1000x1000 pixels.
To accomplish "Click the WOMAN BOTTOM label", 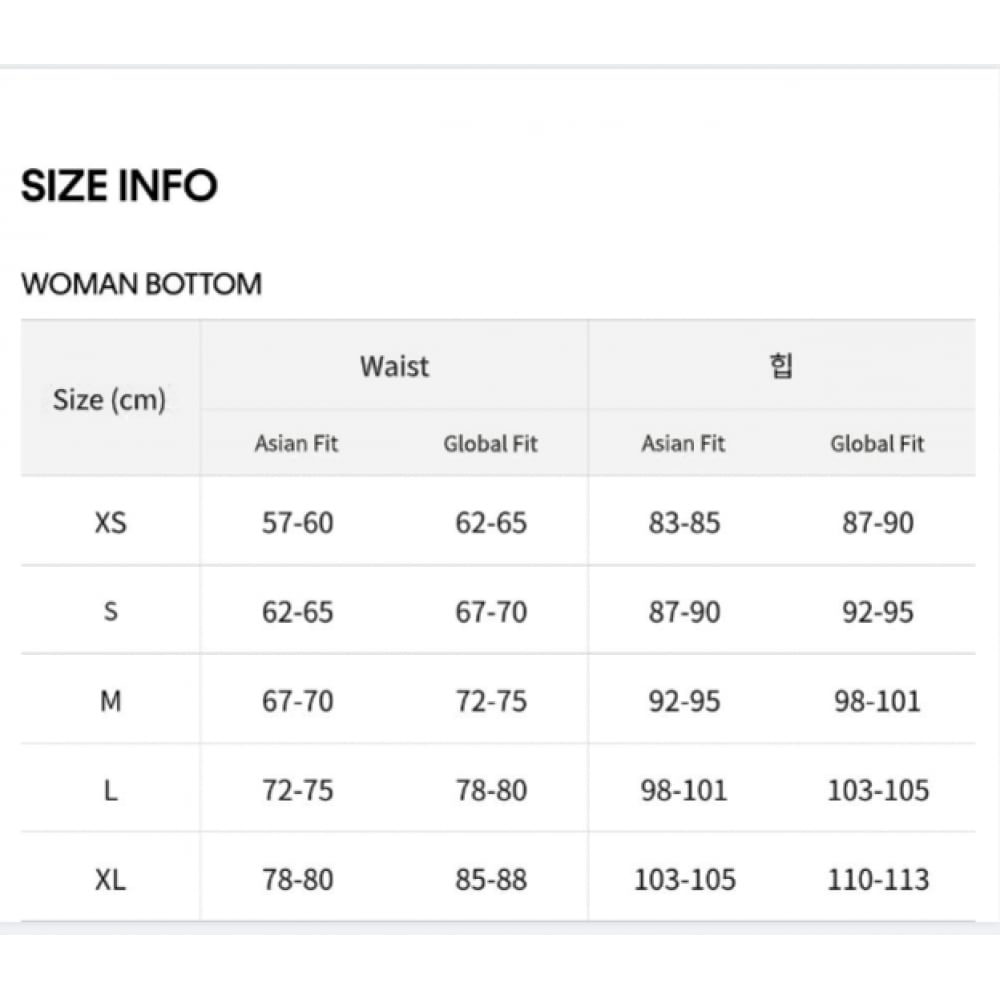I will tap(141, 284).
